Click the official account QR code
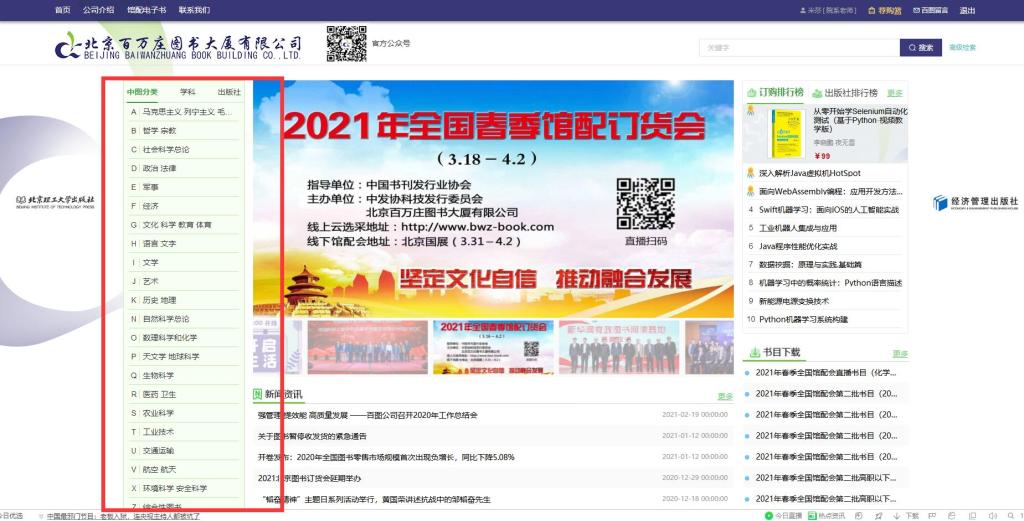Image resolution: width=1024 pixels, height=521 pixels. (x=346, y=44)
